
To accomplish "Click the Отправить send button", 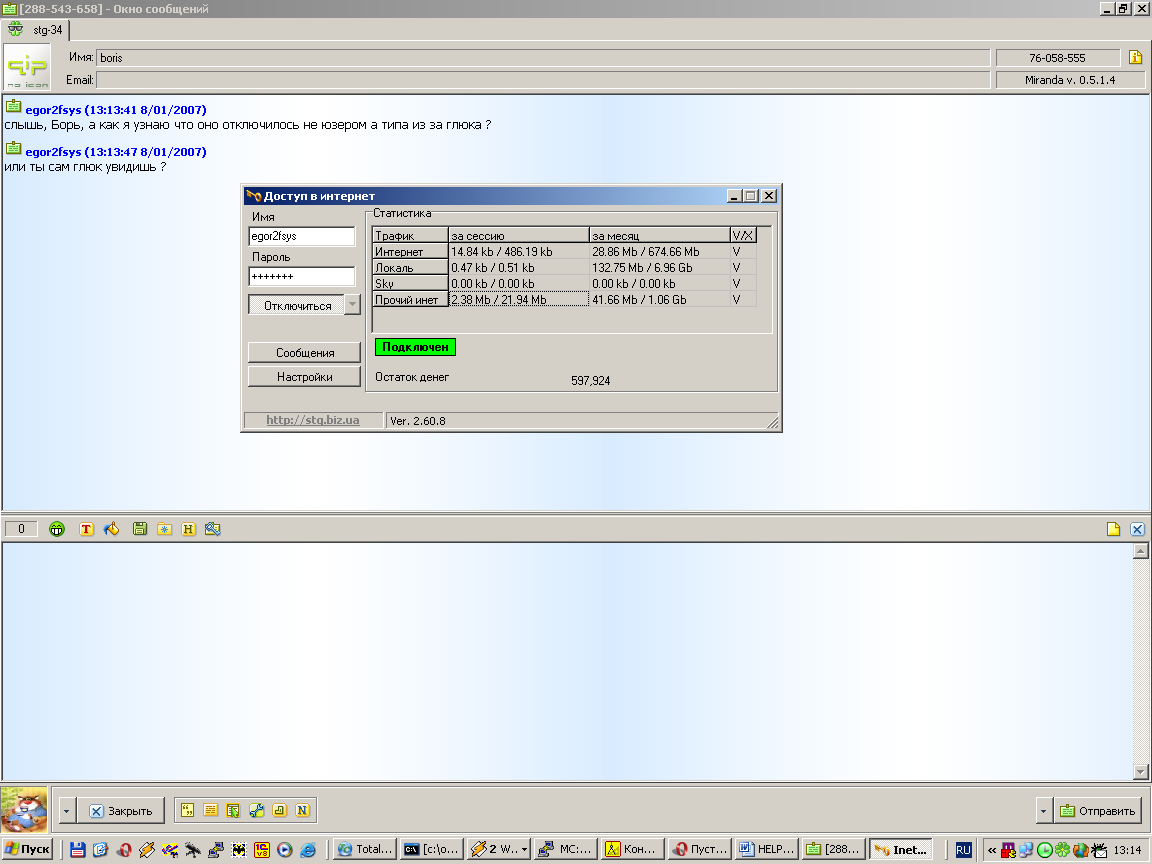I will pos(1098,811).
